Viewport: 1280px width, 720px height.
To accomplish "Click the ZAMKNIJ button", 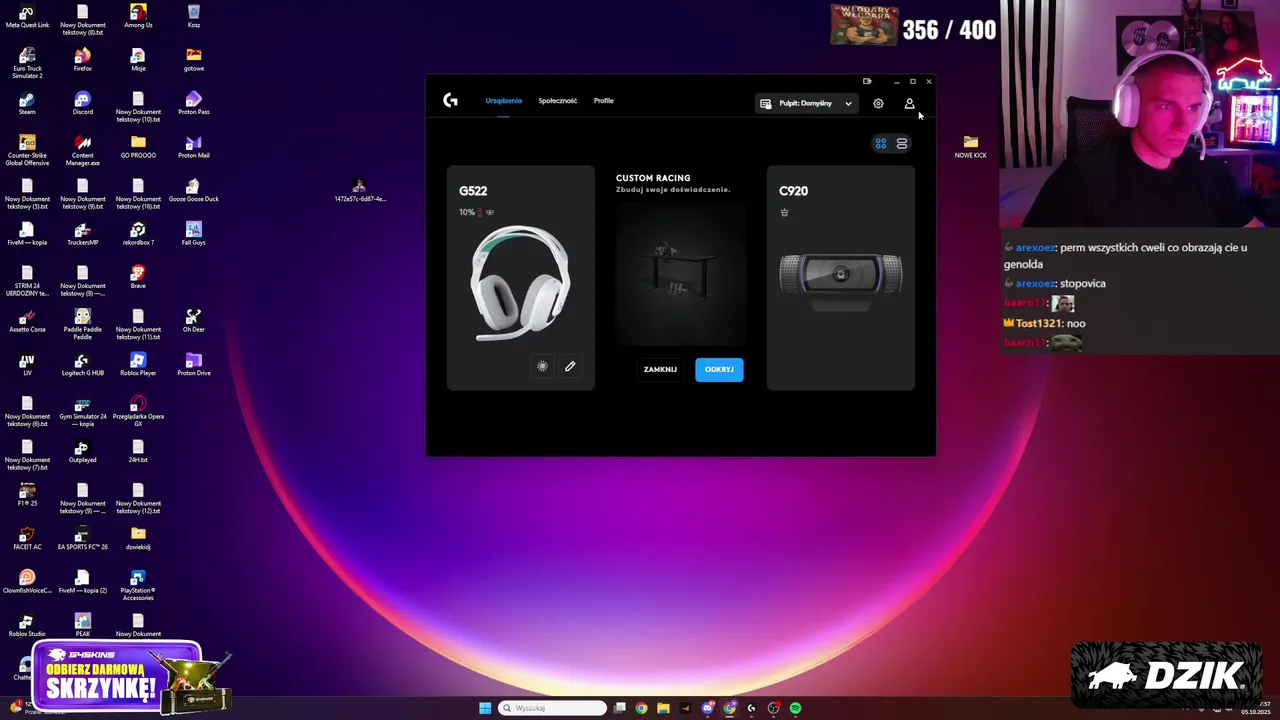I will (x=660, y=369).
